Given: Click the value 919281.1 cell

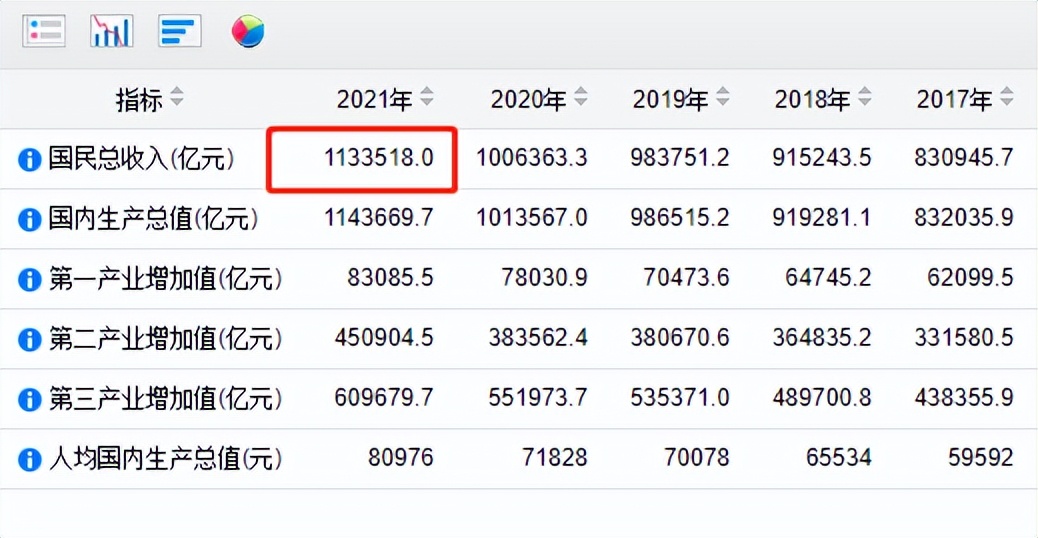Looking at the screenshot, I should coord(822,218).
